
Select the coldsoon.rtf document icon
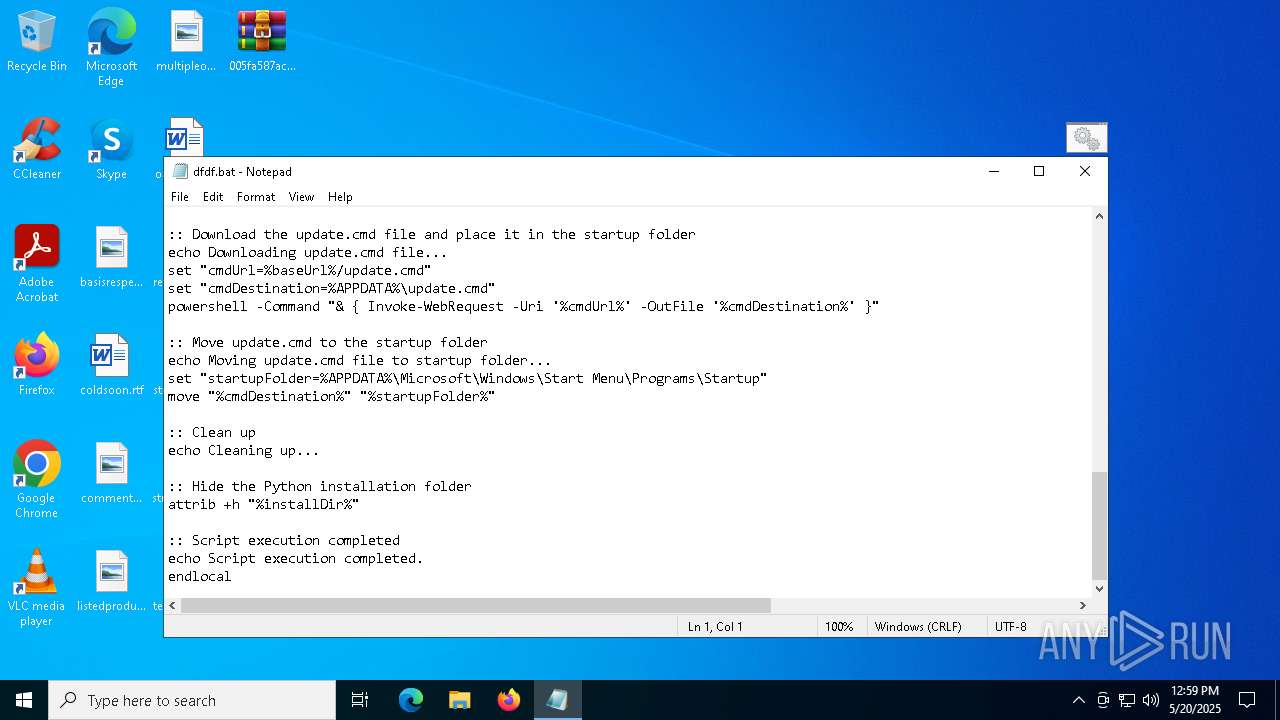tap(111, 366)
